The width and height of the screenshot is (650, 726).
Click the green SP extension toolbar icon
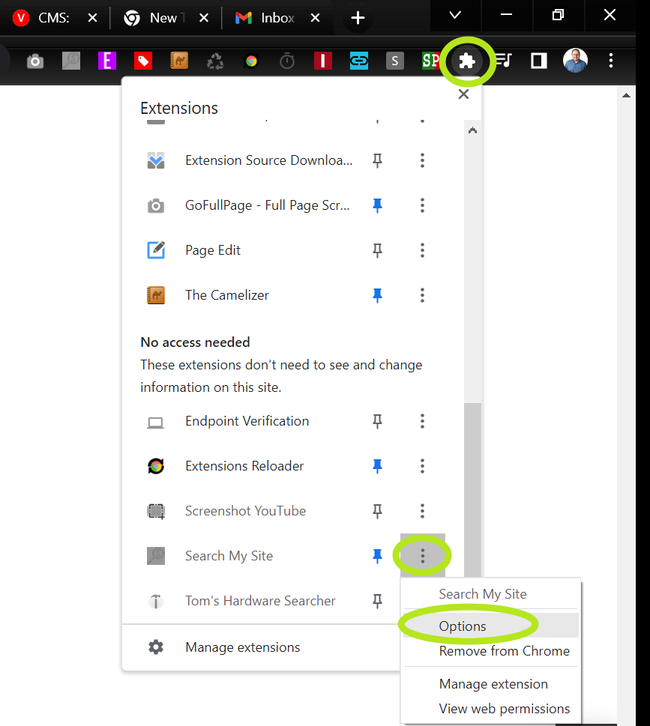pyautogui.click(x=431, y=61)
